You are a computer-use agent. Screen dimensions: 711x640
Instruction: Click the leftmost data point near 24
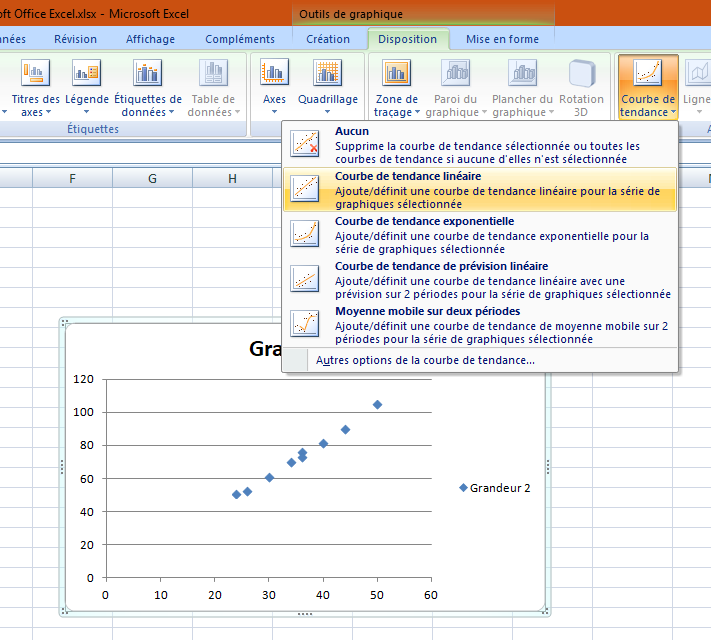coord(236,494)
